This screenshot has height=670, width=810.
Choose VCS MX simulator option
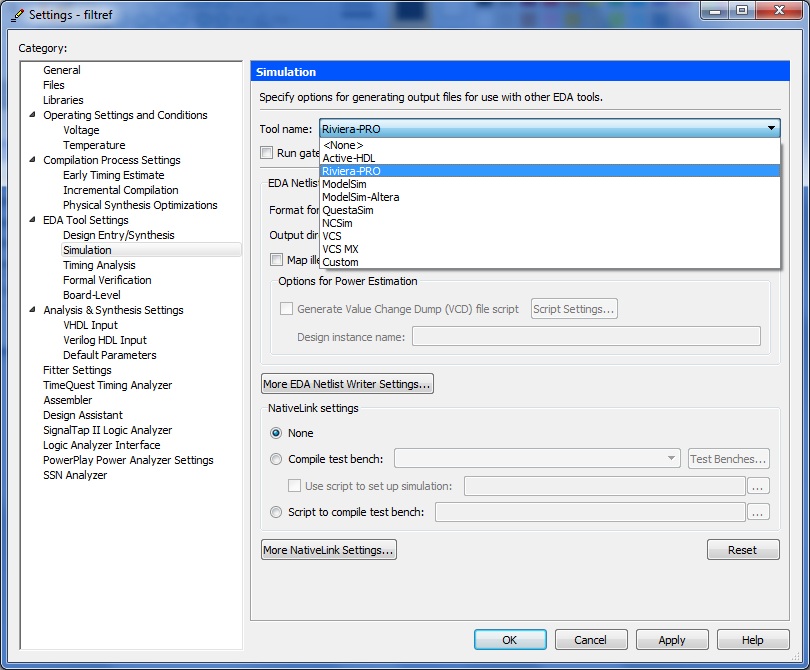click(550, 249)
